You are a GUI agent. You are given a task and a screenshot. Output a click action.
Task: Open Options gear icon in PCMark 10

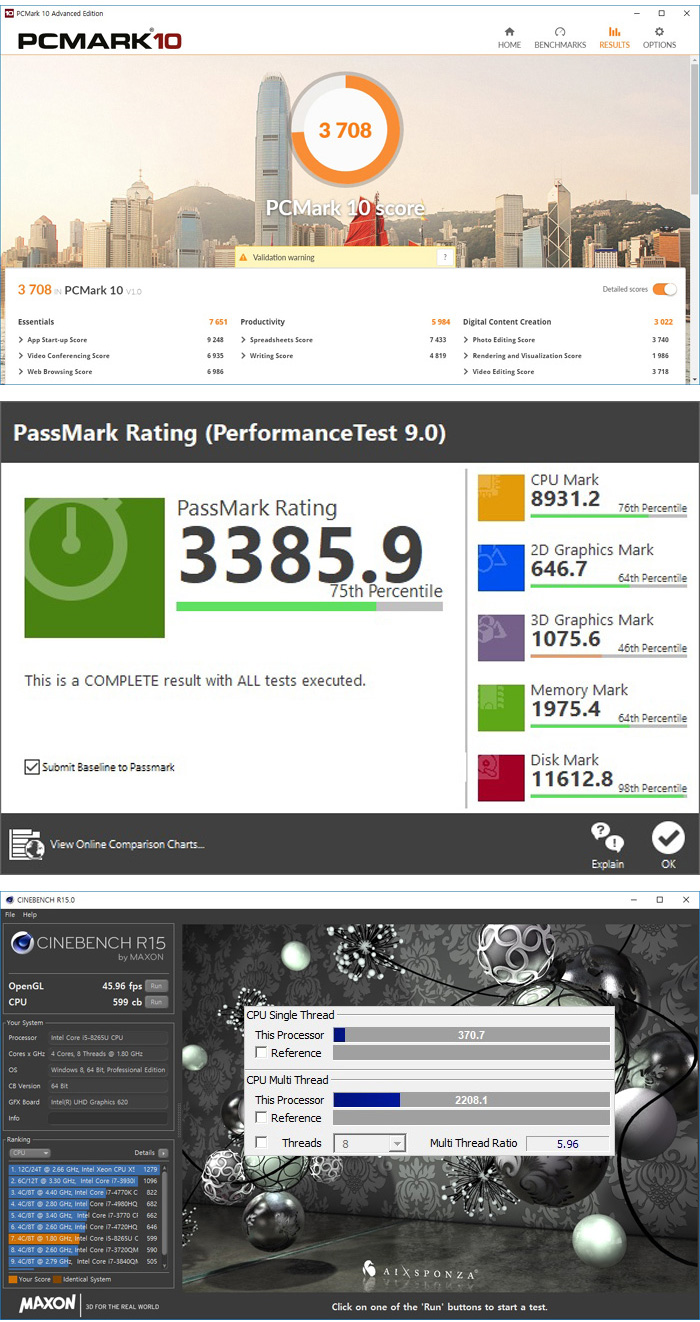659,32
